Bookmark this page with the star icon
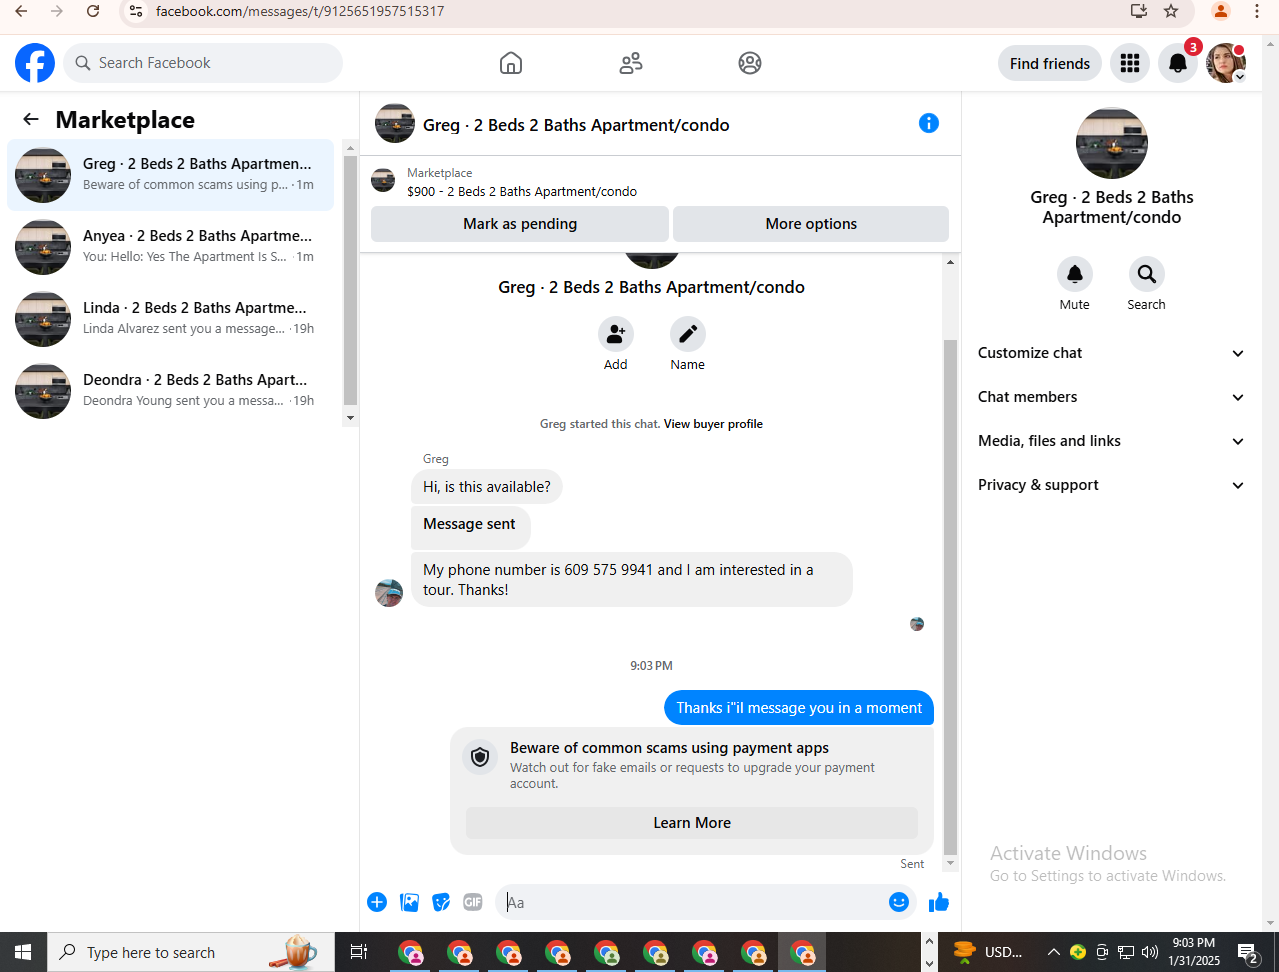The image size is (1279, 972). (x=1171, y=11)
